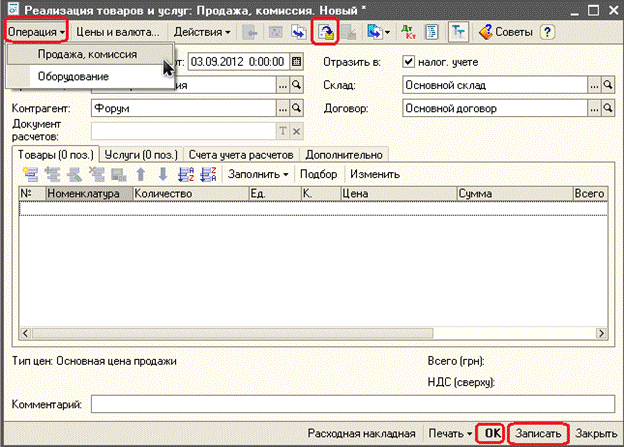Click the highlighted post document toolbar icon
Image resolution: width=624 pixels, height=447 pixels.
point(324,32)
